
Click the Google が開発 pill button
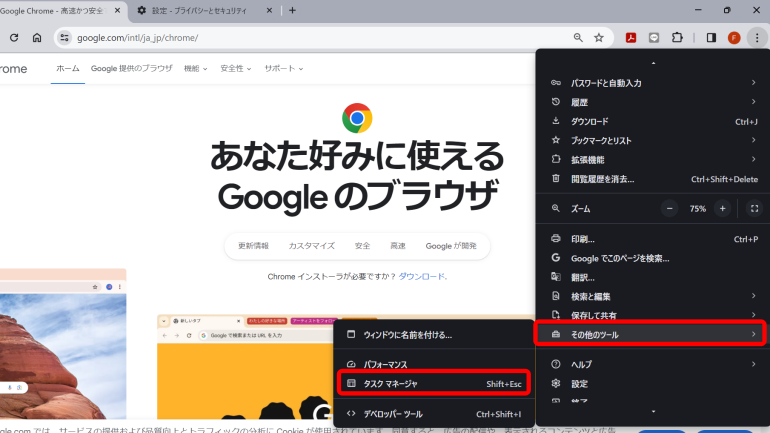tap(451, 246)
